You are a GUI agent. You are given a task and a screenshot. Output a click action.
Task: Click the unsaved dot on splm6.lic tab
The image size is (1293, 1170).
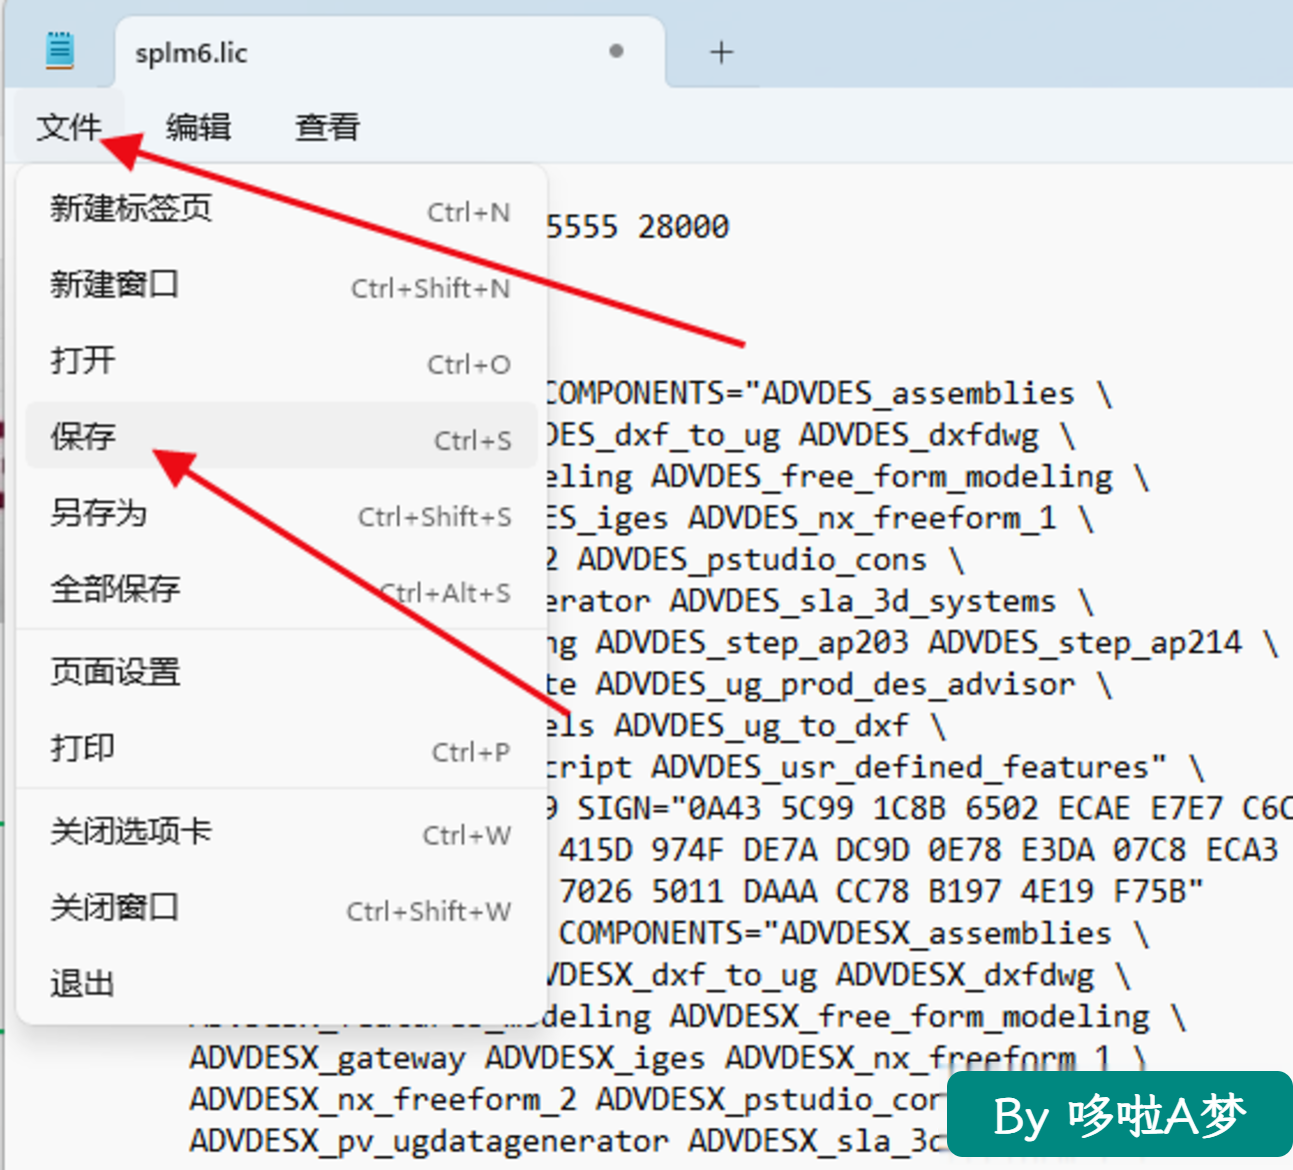tap(616, 51)
